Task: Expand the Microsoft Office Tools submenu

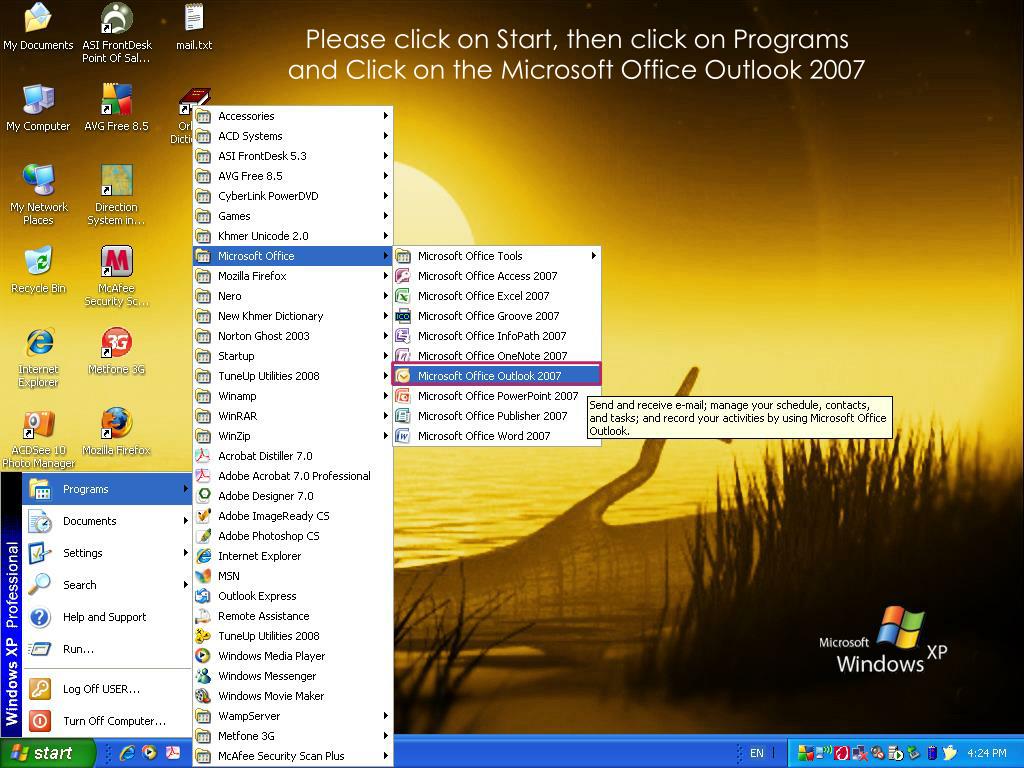Action: 496,256
